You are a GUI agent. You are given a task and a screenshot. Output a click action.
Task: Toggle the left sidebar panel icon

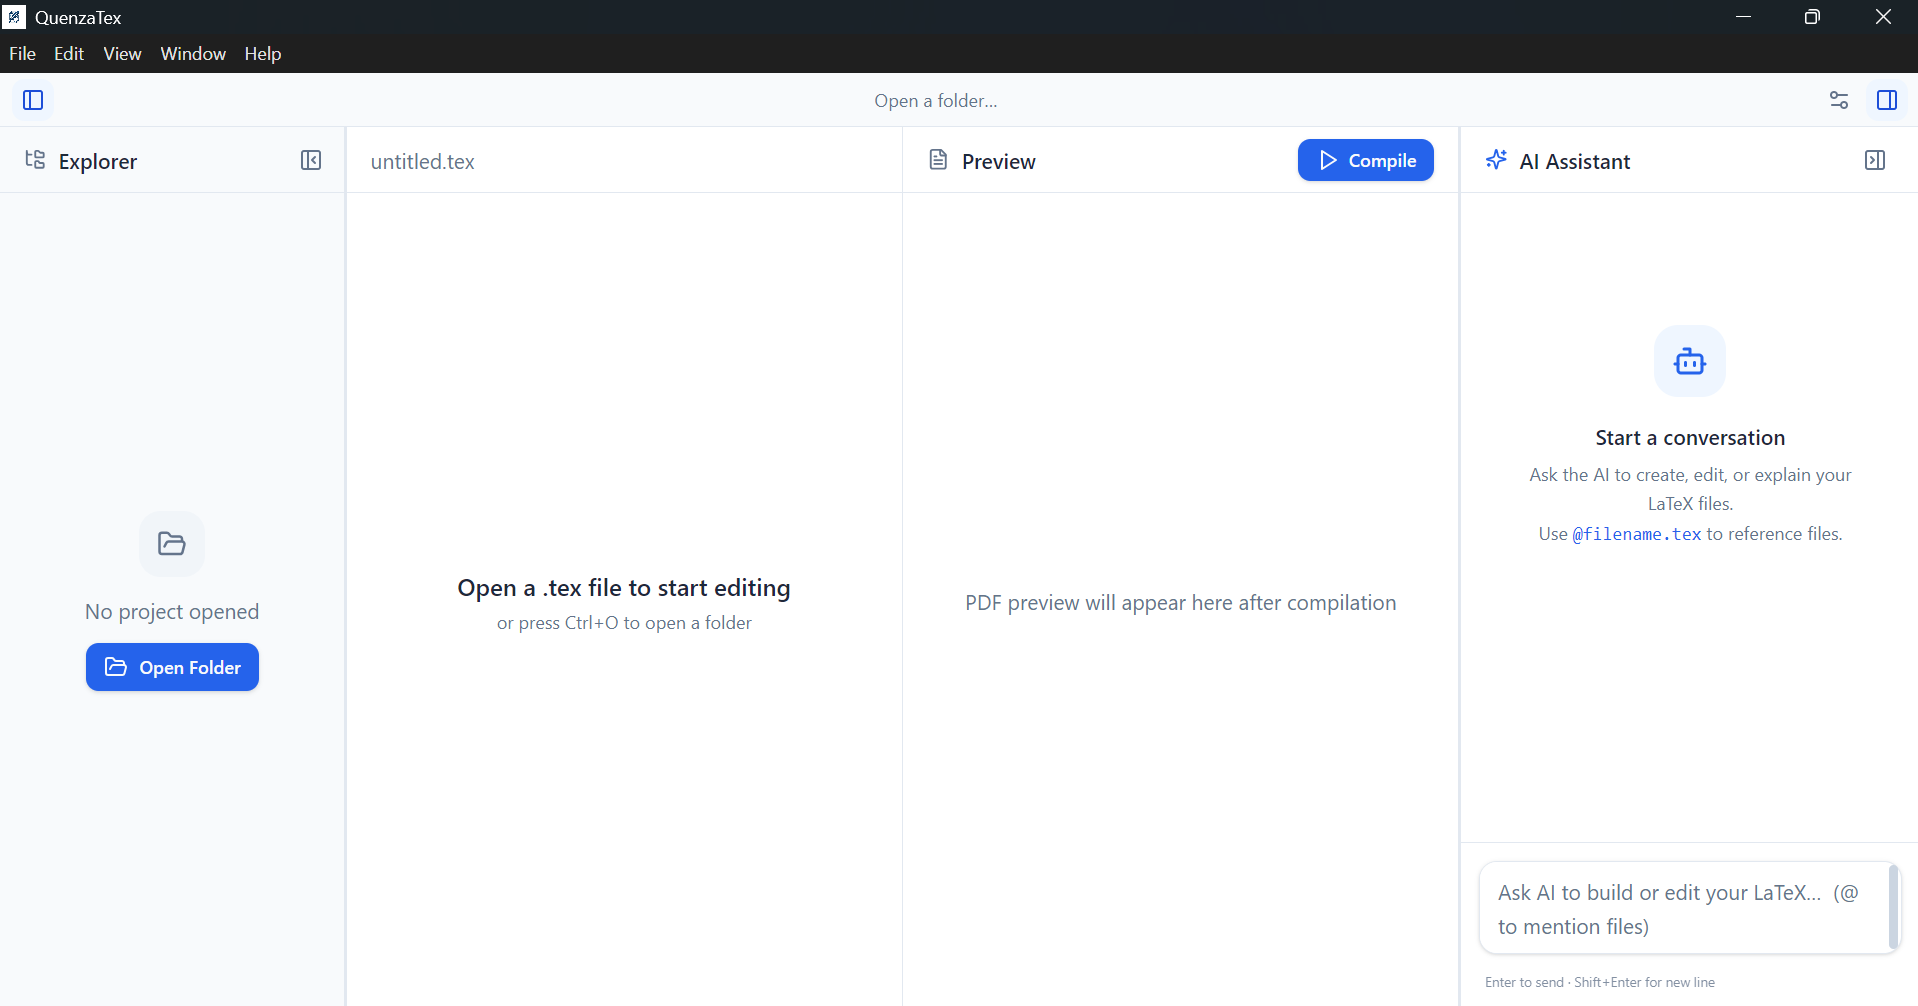33,100
